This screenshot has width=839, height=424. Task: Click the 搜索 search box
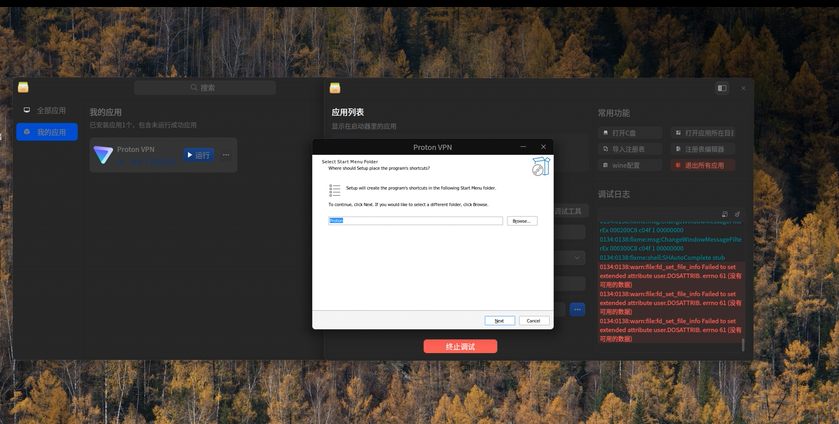pos(205,87)
